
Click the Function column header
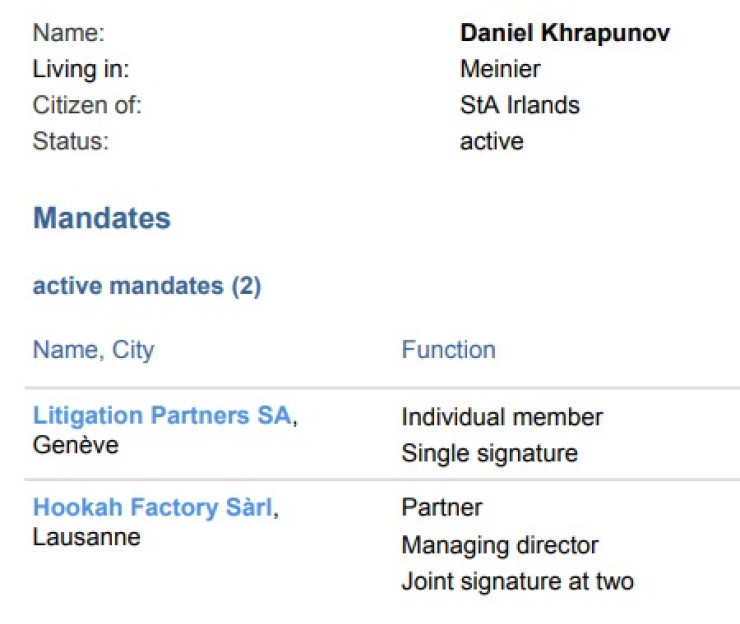click(448, 350)
